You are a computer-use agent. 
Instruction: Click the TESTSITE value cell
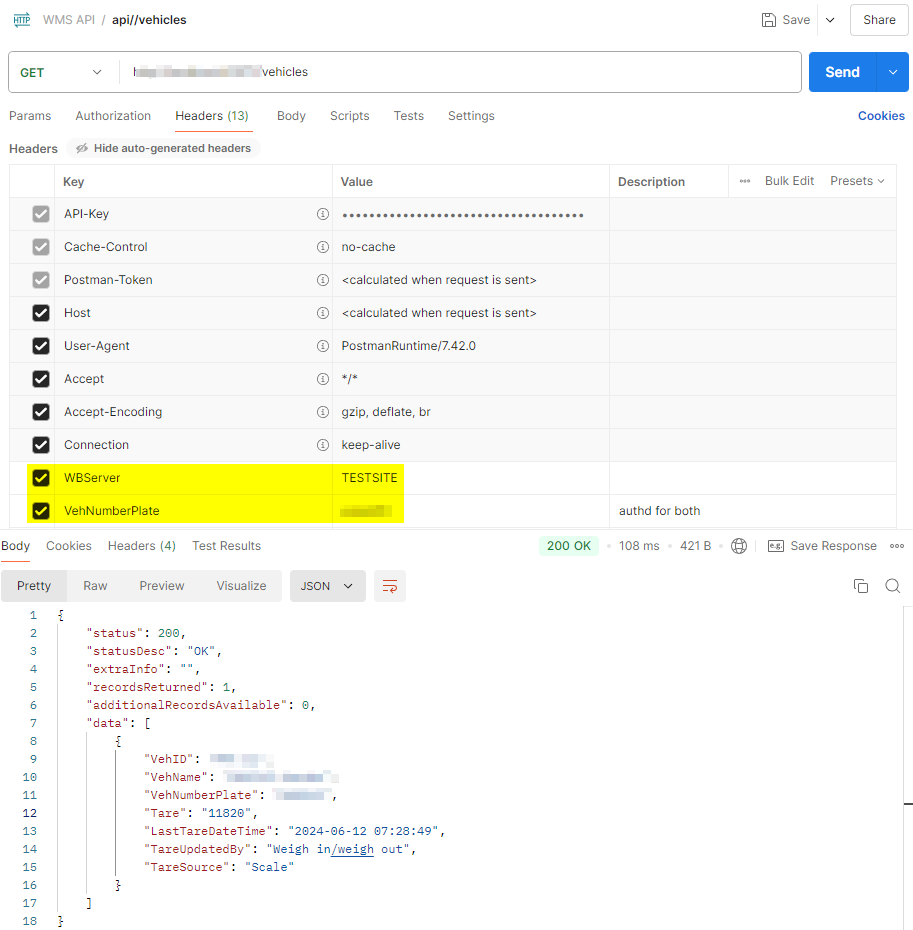coord(471,478)
